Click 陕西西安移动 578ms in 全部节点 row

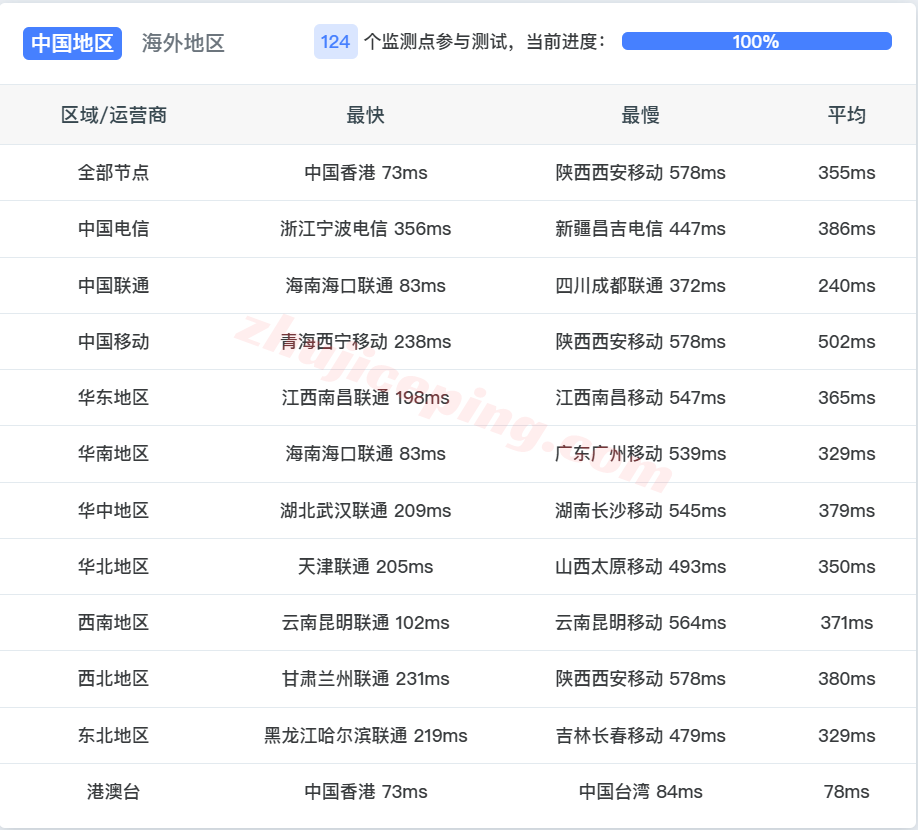coord(640,173)
